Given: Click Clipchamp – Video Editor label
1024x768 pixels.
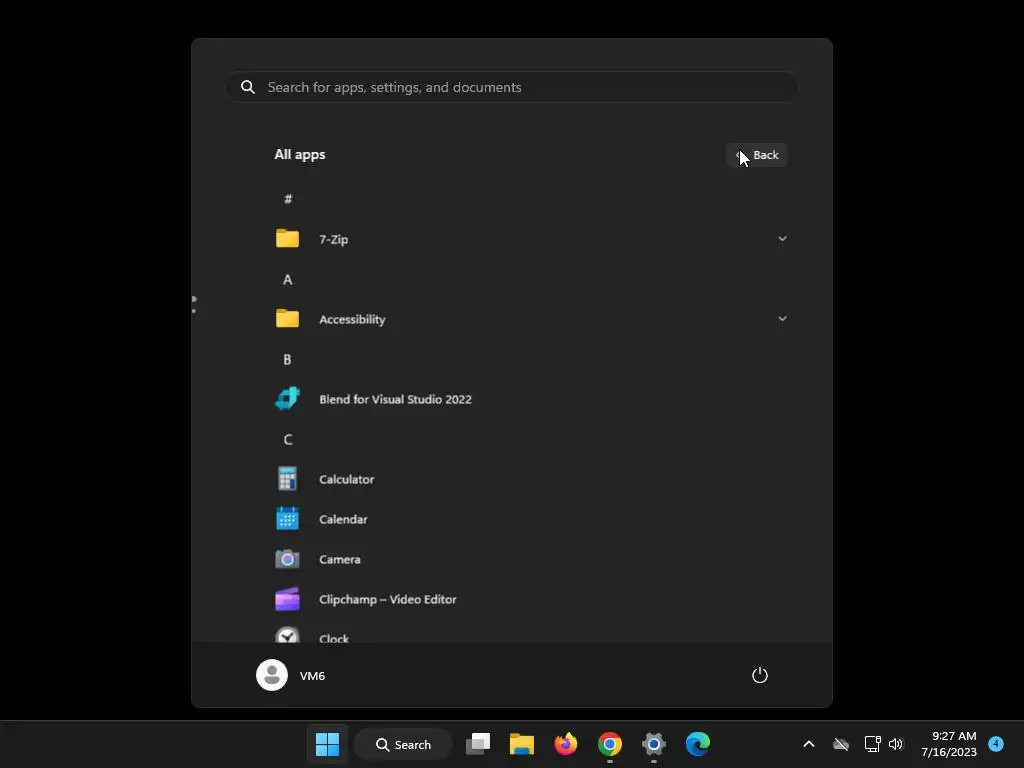Looking at the screenshot, I should click(388, 600).
